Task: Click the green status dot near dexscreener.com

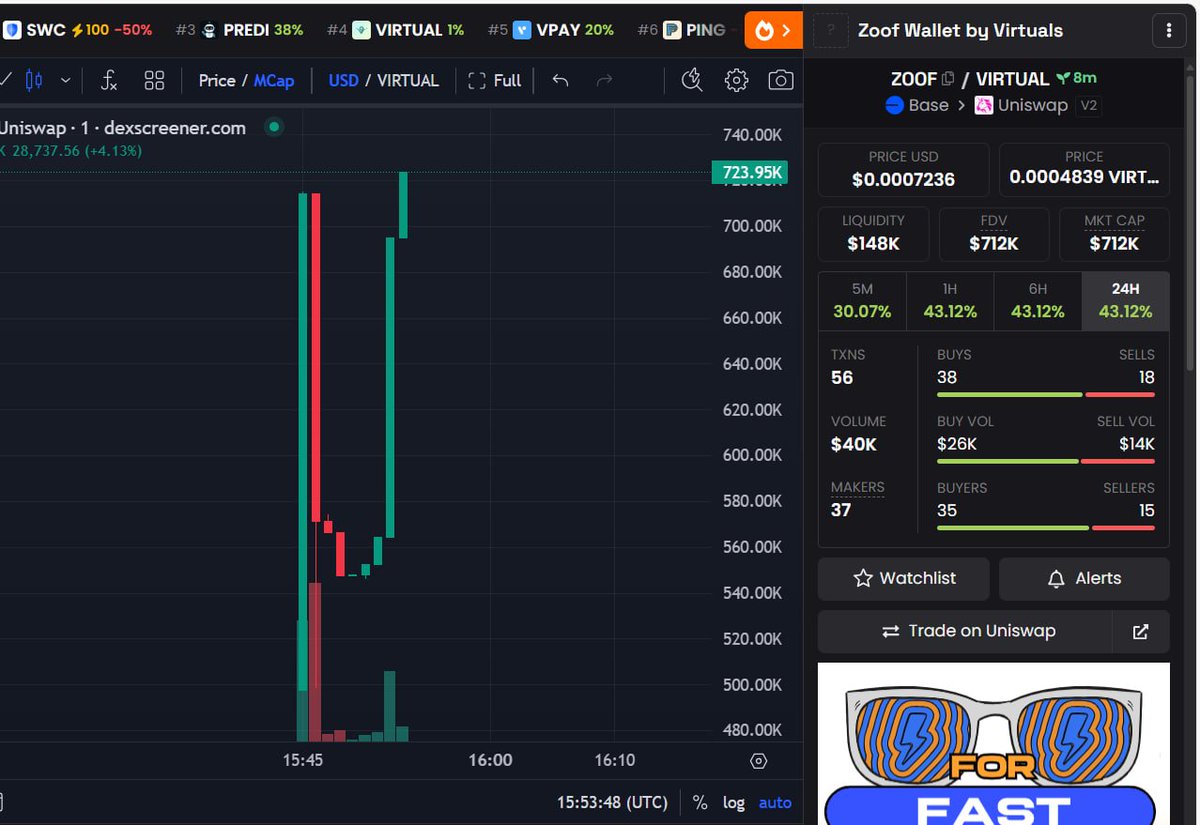Action: (274, 127)
